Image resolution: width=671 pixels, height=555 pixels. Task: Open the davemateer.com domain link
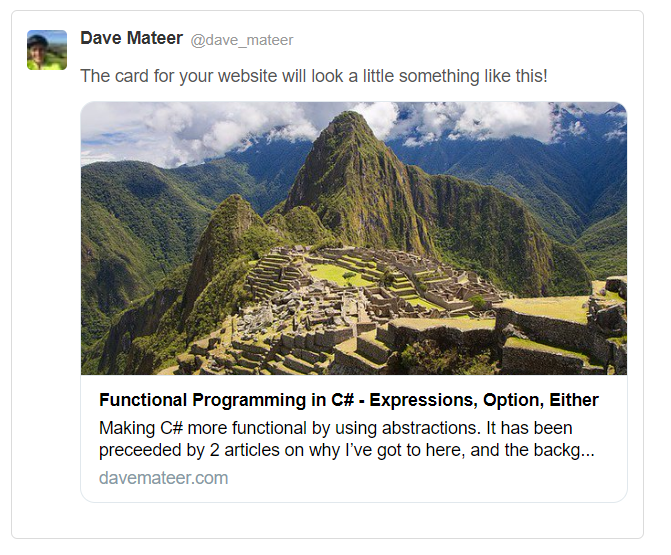163,478
